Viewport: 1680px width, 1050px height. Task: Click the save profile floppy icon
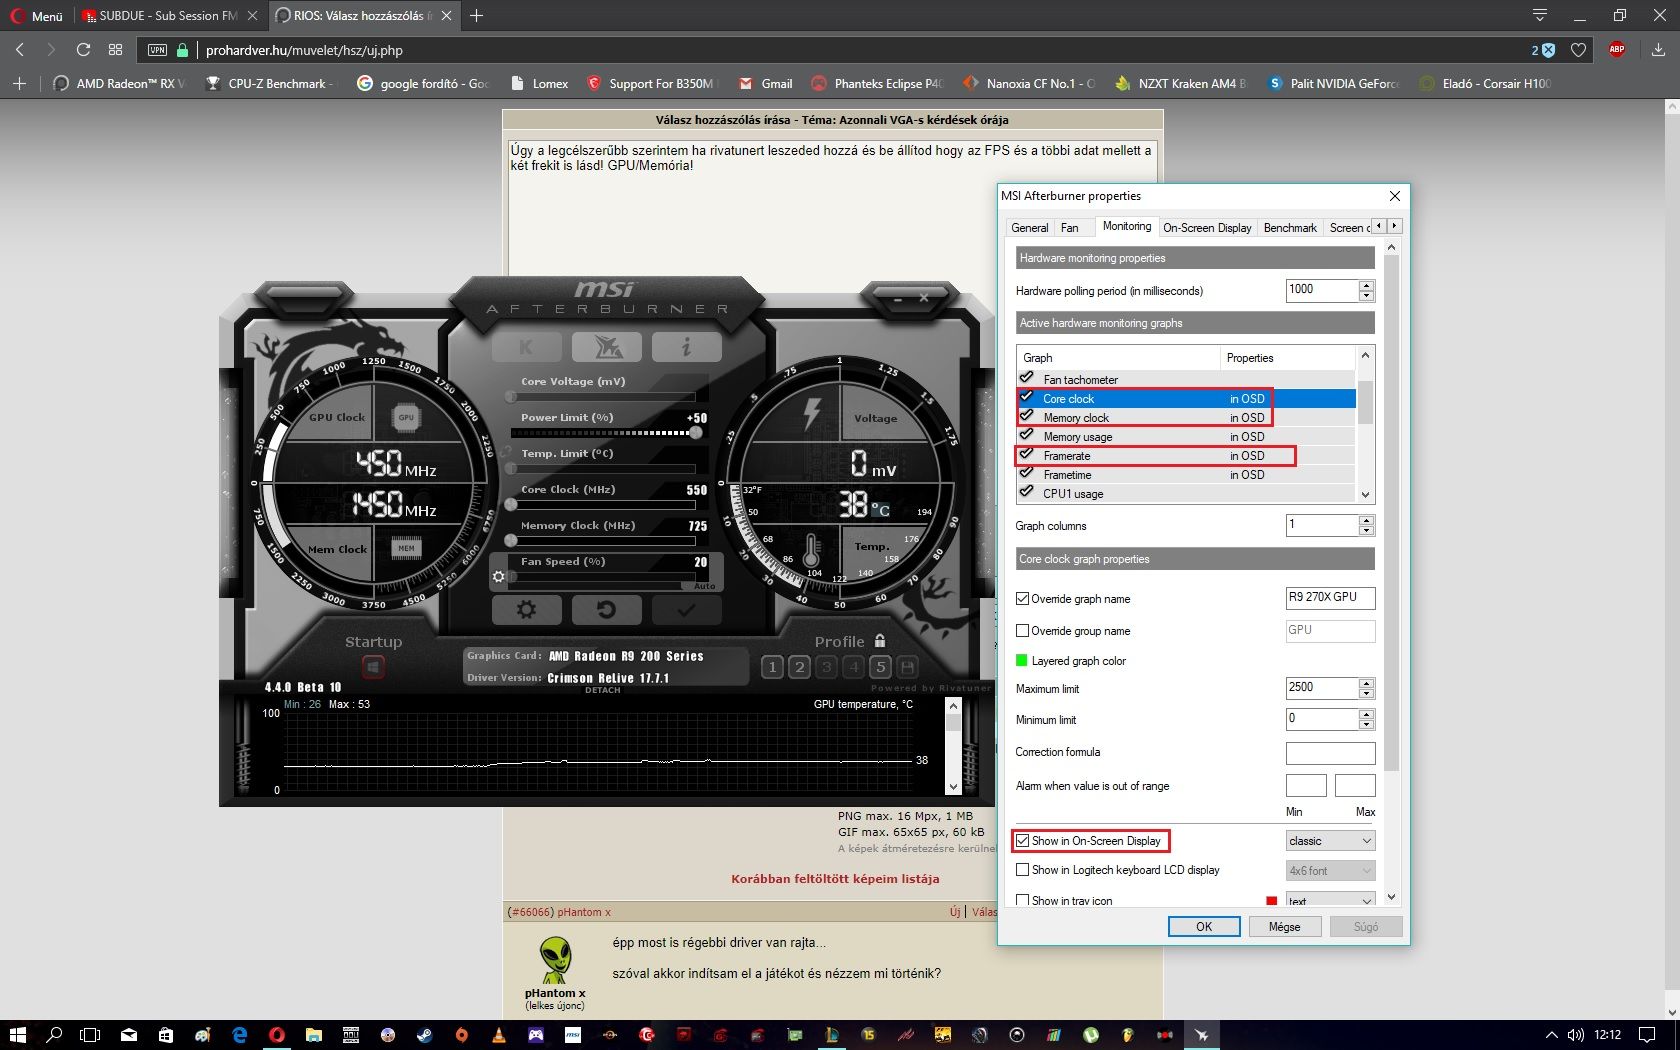pos(907,667)
